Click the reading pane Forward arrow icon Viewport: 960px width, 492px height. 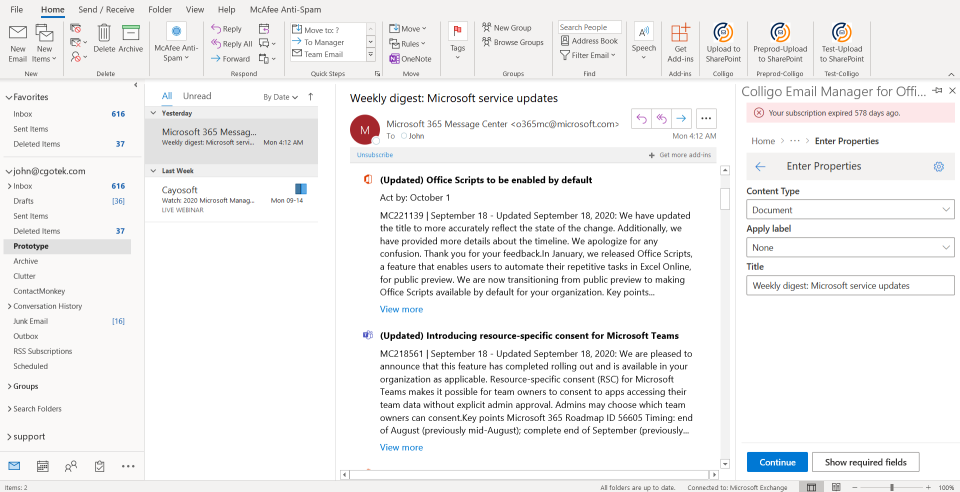[681, 119]
